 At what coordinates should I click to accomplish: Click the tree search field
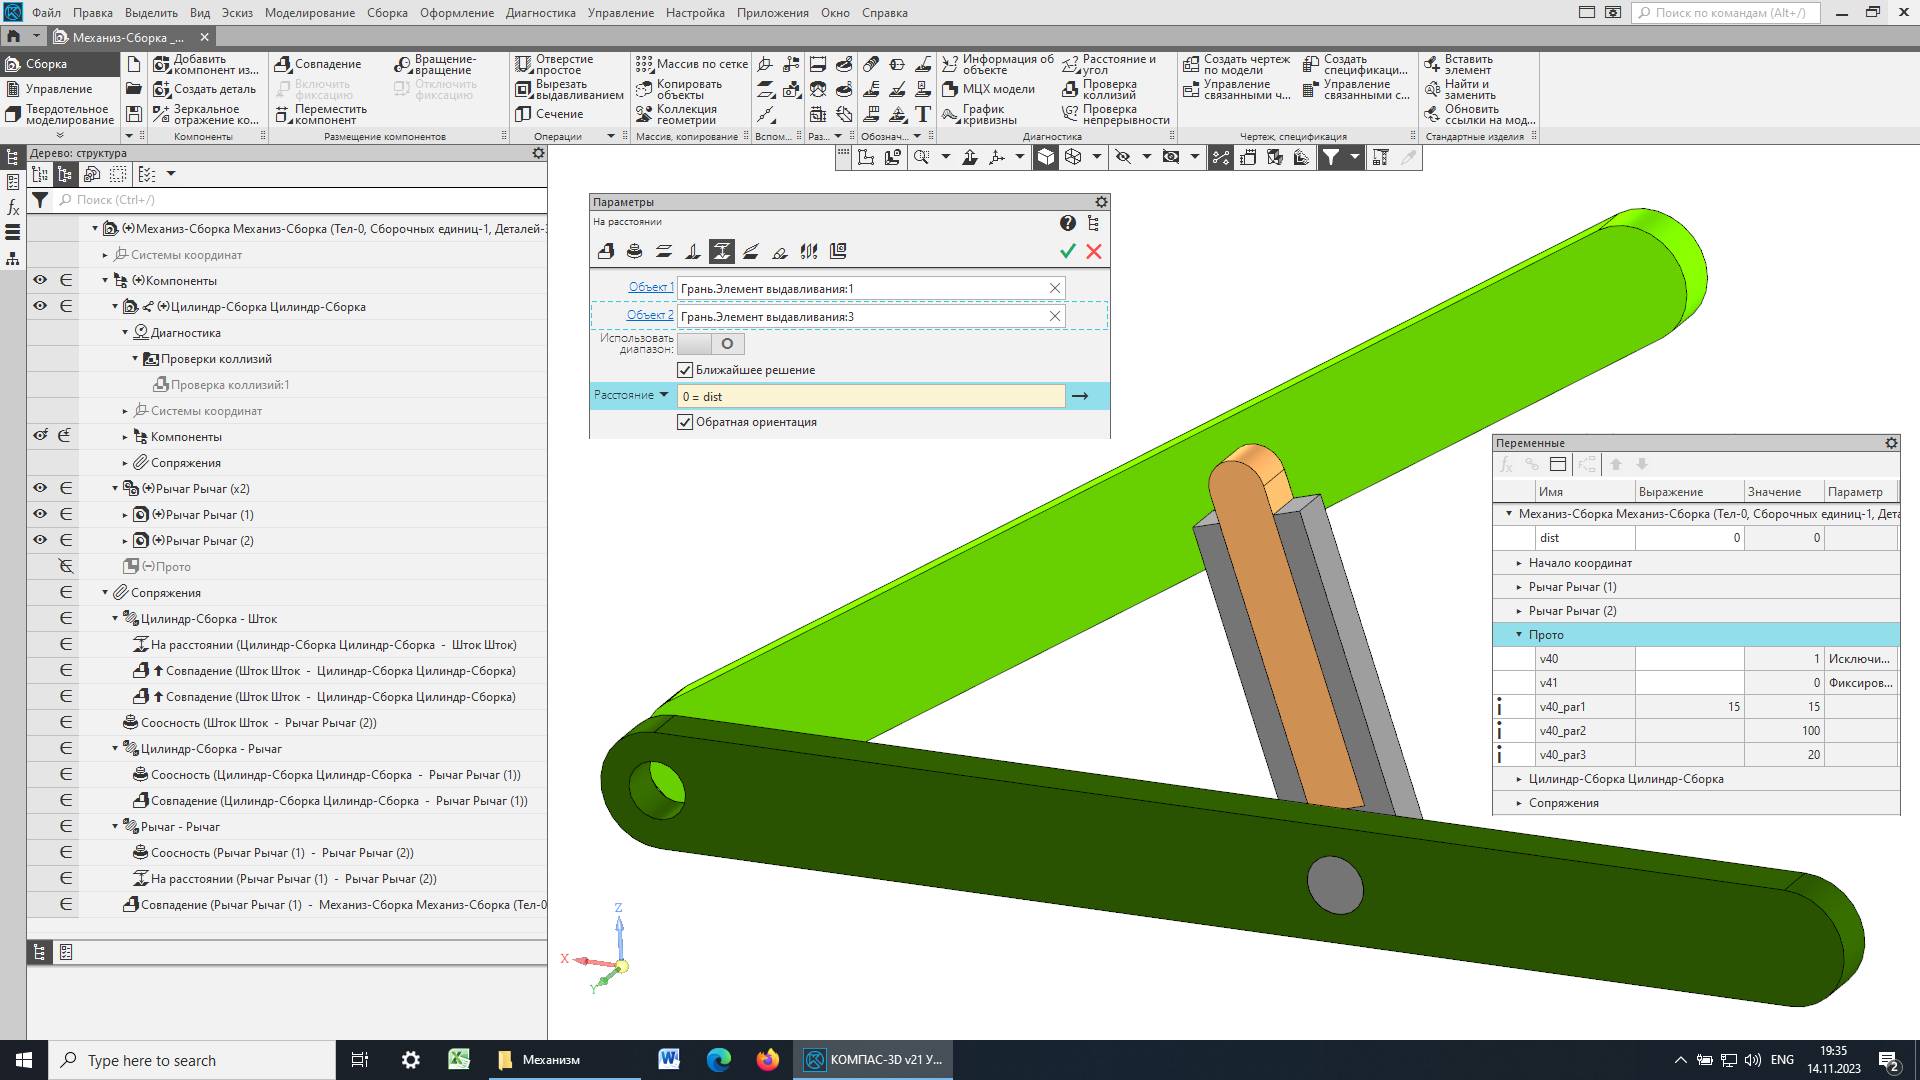click(x=300, y=200)
